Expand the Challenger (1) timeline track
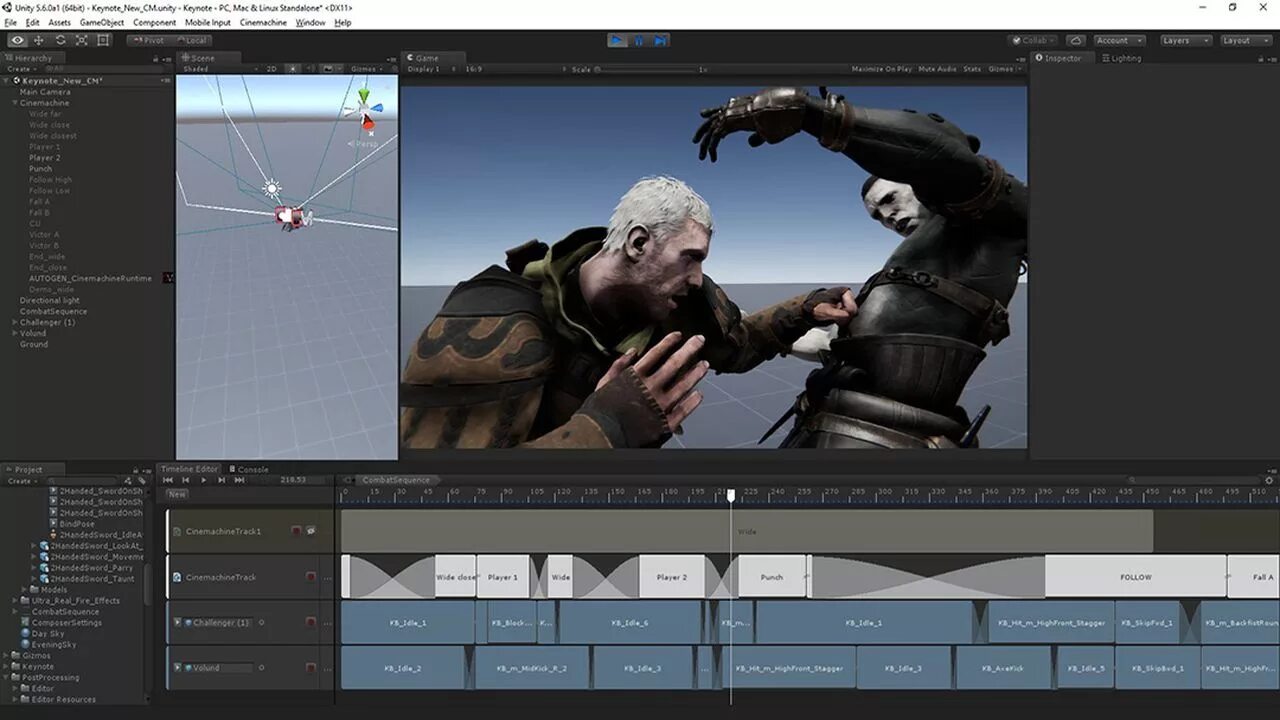Image resolution: width=1280 pixels, height=720 pixels. [178, 622]
